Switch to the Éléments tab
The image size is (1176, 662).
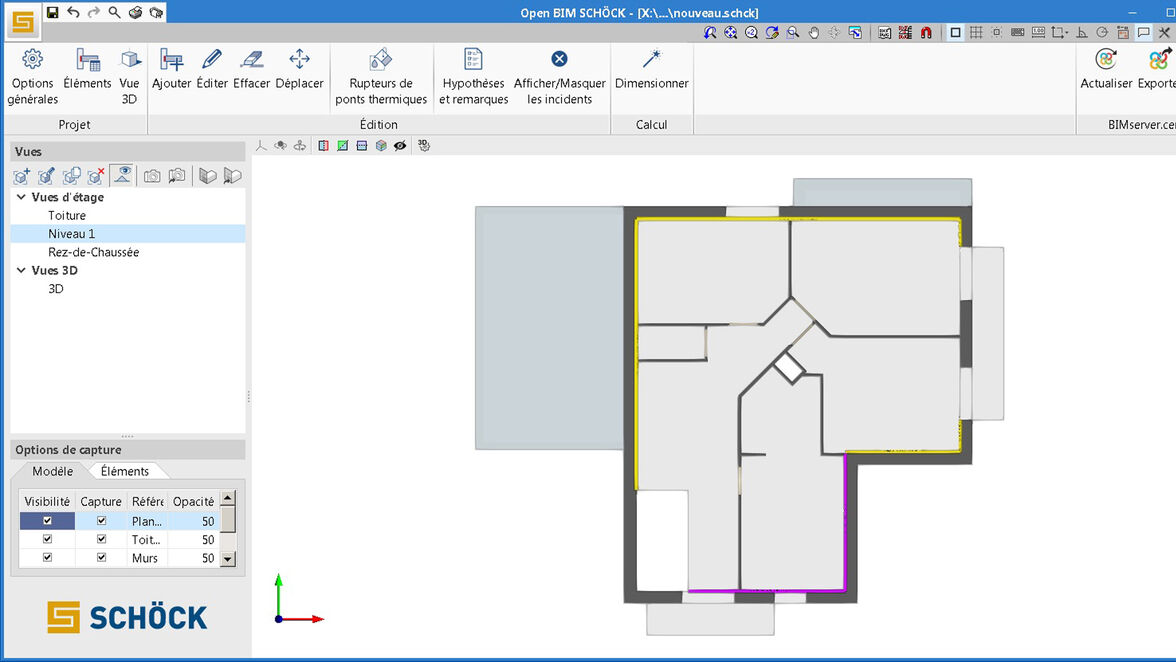click(x=126, y=470)
